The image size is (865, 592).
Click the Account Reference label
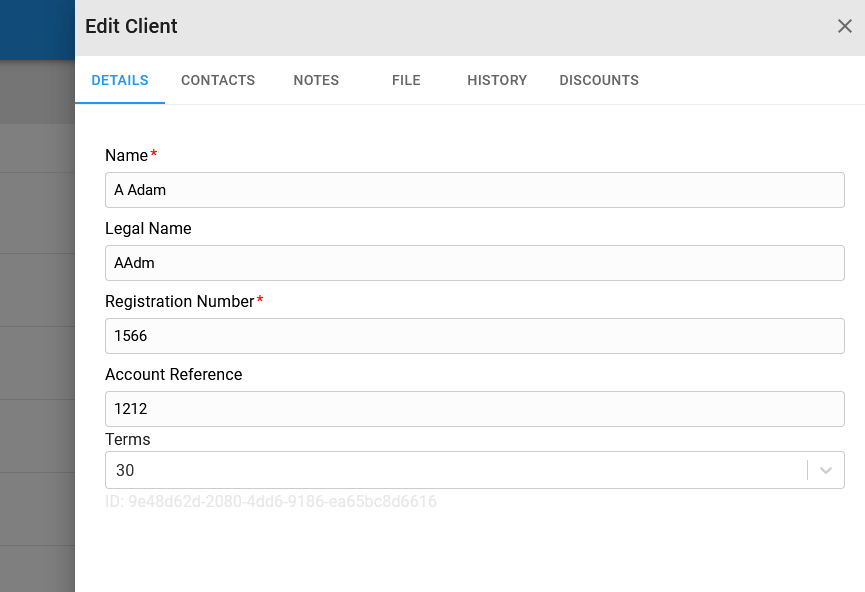[x=173, y=374]
